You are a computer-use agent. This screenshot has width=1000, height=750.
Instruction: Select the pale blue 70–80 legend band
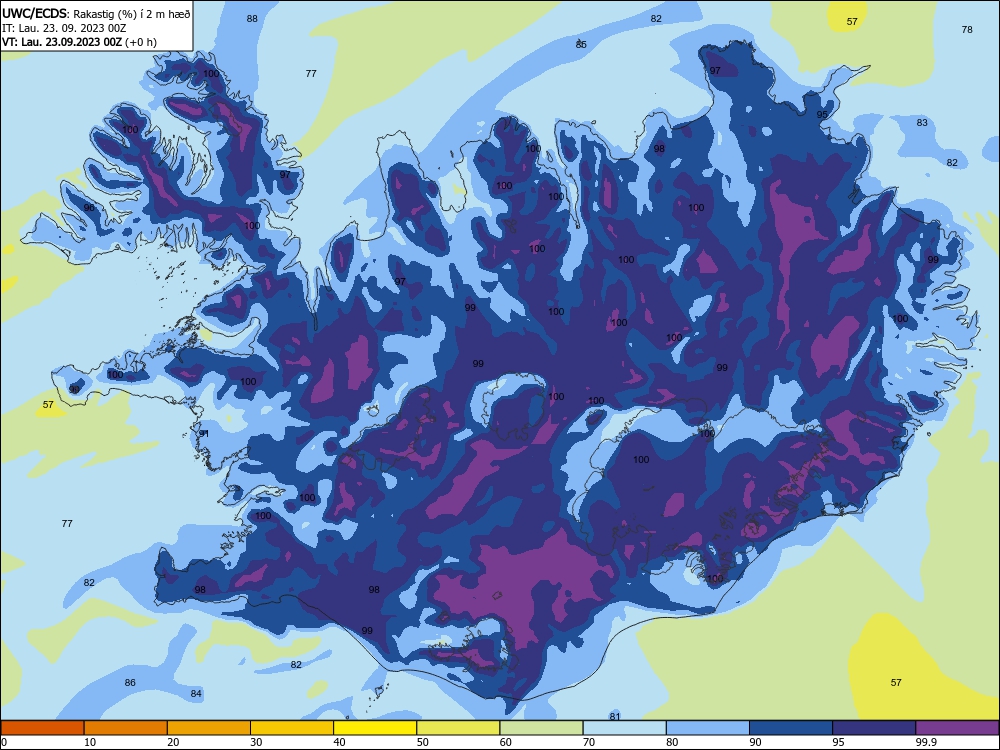[624, 728]
